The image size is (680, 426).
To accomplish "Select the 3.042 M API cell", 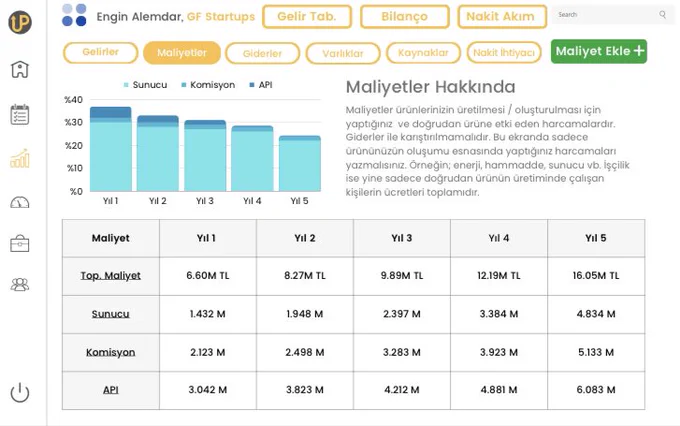I will click(208, 390).
